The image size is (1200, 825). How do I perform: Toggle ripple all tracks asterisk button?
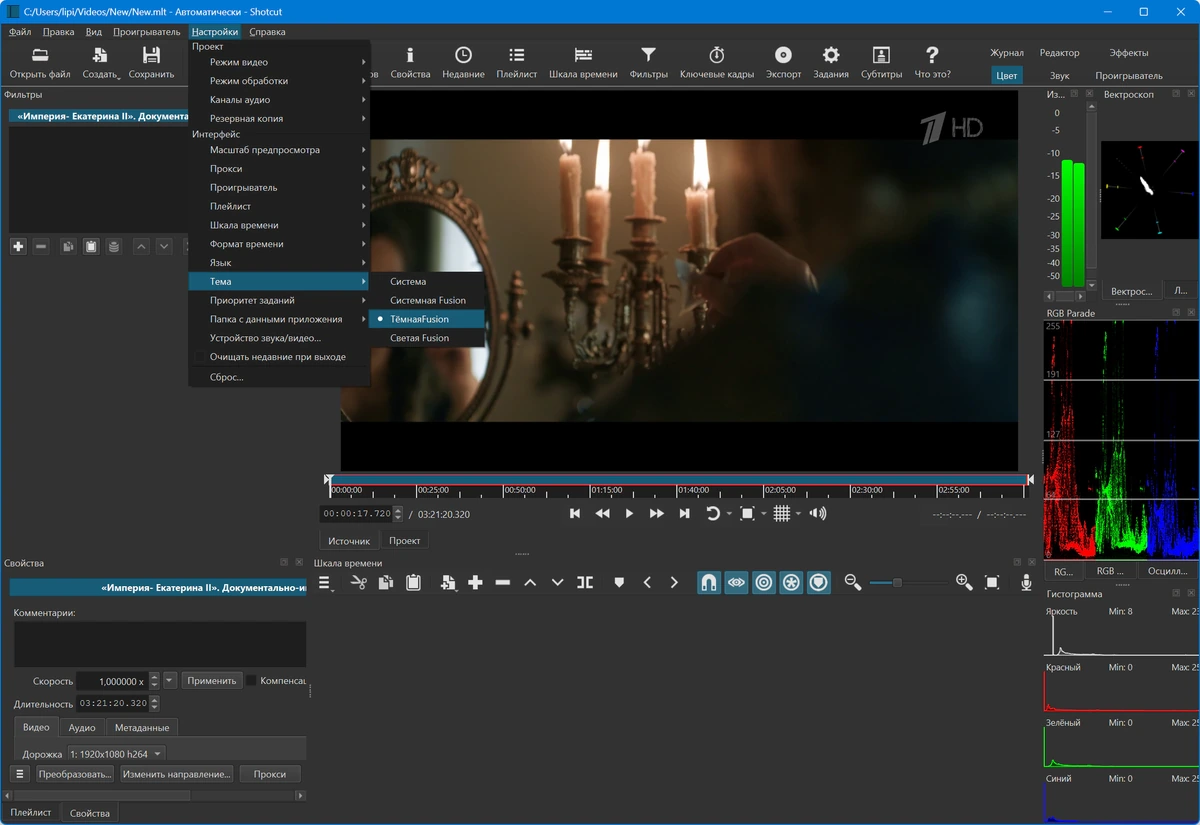791,582
